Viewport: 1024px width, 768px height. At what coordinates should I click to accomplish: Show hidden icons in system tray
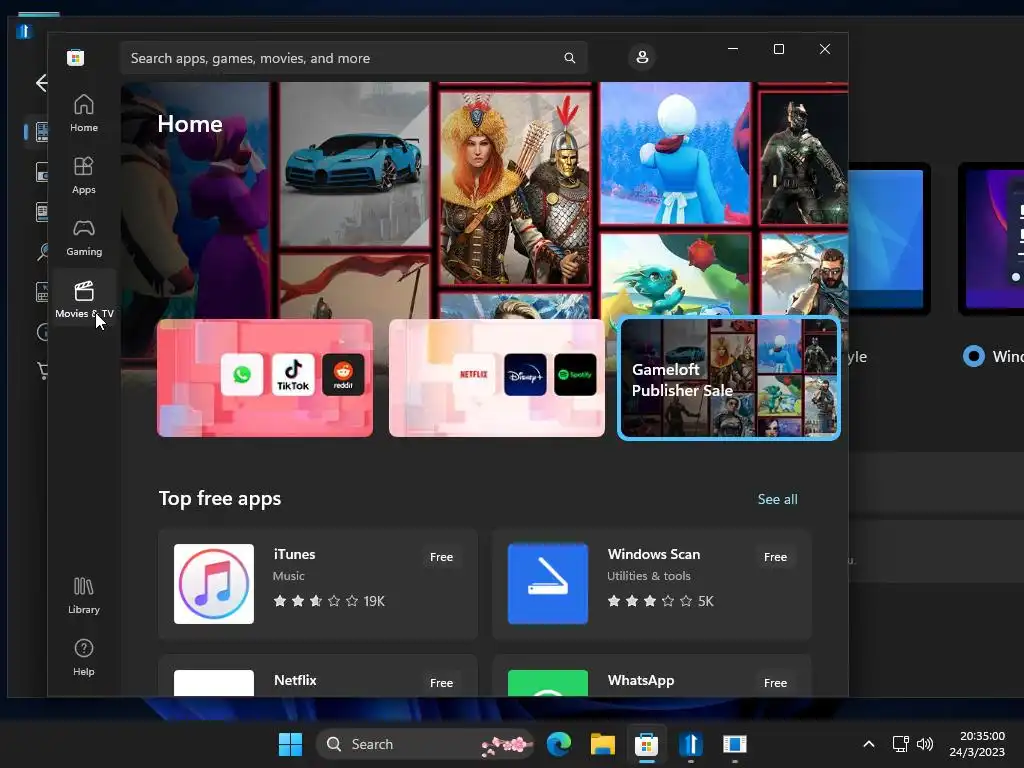(x=869, y=744)
